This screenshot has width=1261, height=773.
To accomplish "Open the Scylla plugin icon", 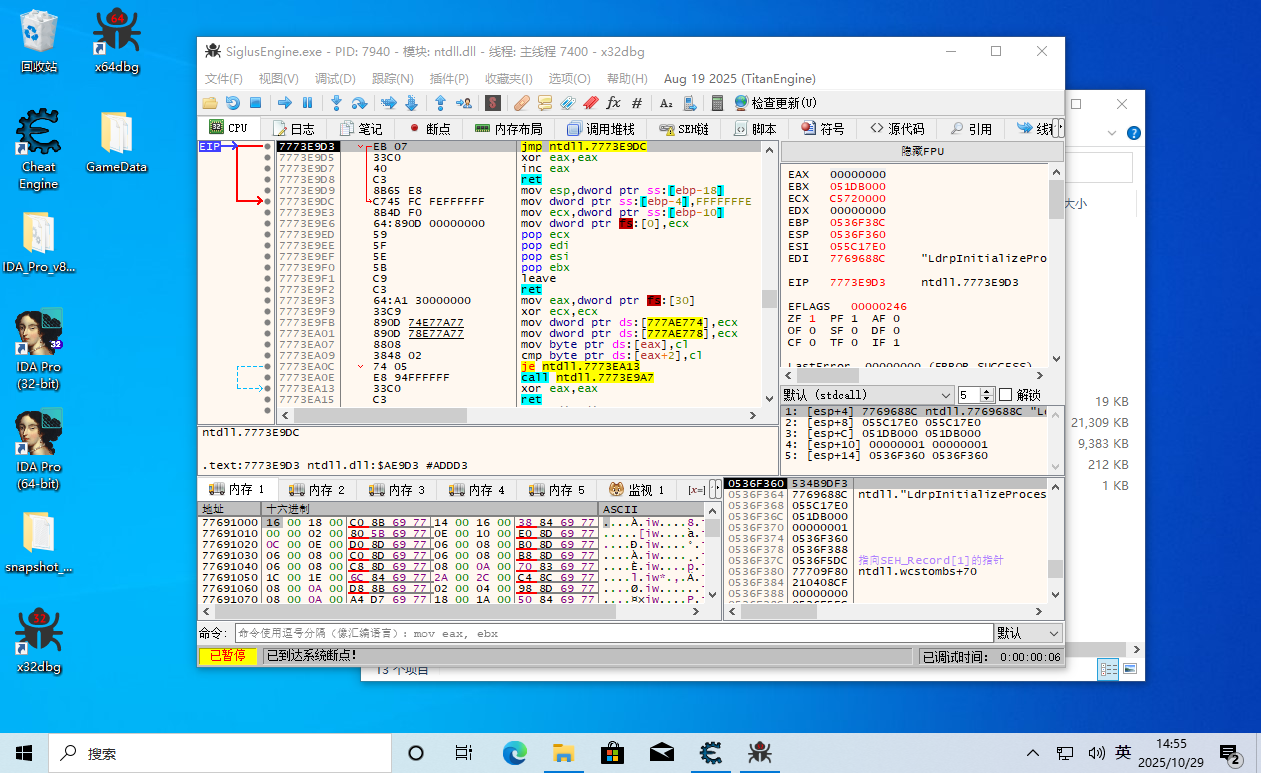I will coord(492,103).
